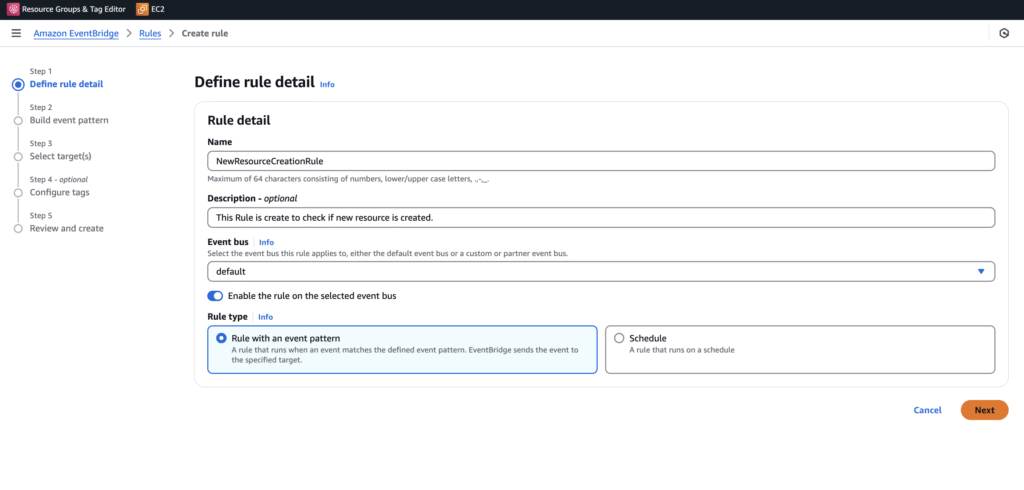Click the Step 3 circle indicator
1024x490 pixels.
(18, 157)
